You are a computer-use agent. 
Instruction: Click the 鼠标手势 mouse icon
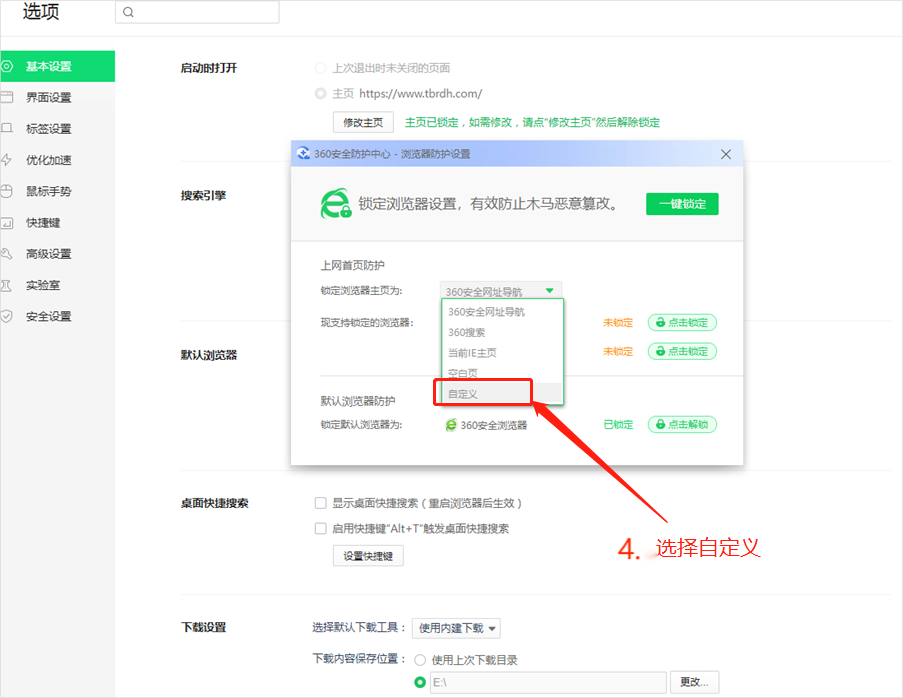pyautogui.click(x=7, y=191)
